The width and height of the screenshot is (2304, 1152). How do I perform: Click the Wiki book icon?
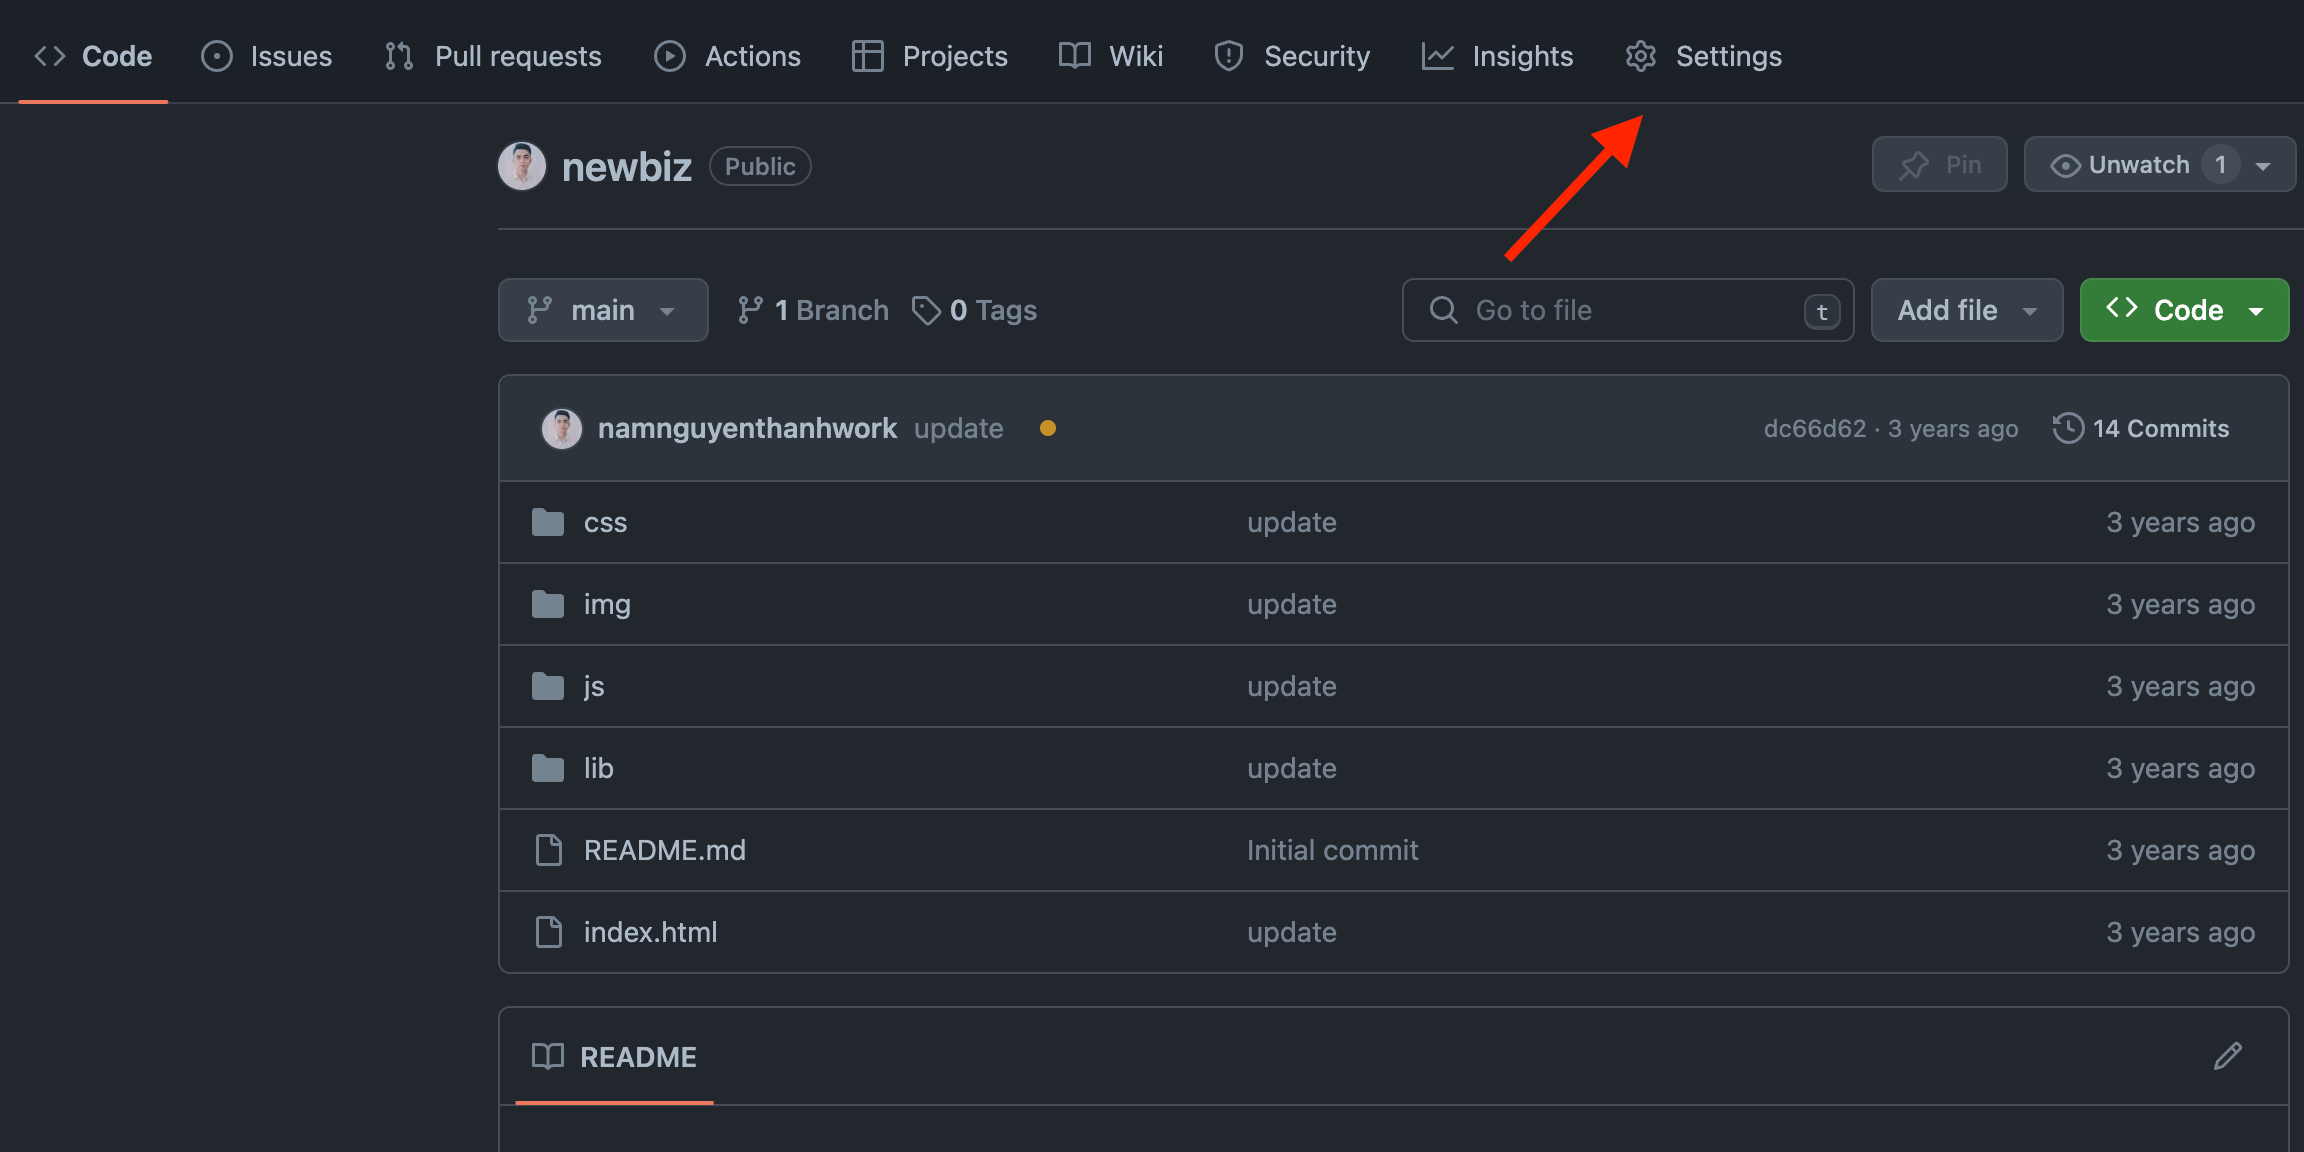[1075, 56]
